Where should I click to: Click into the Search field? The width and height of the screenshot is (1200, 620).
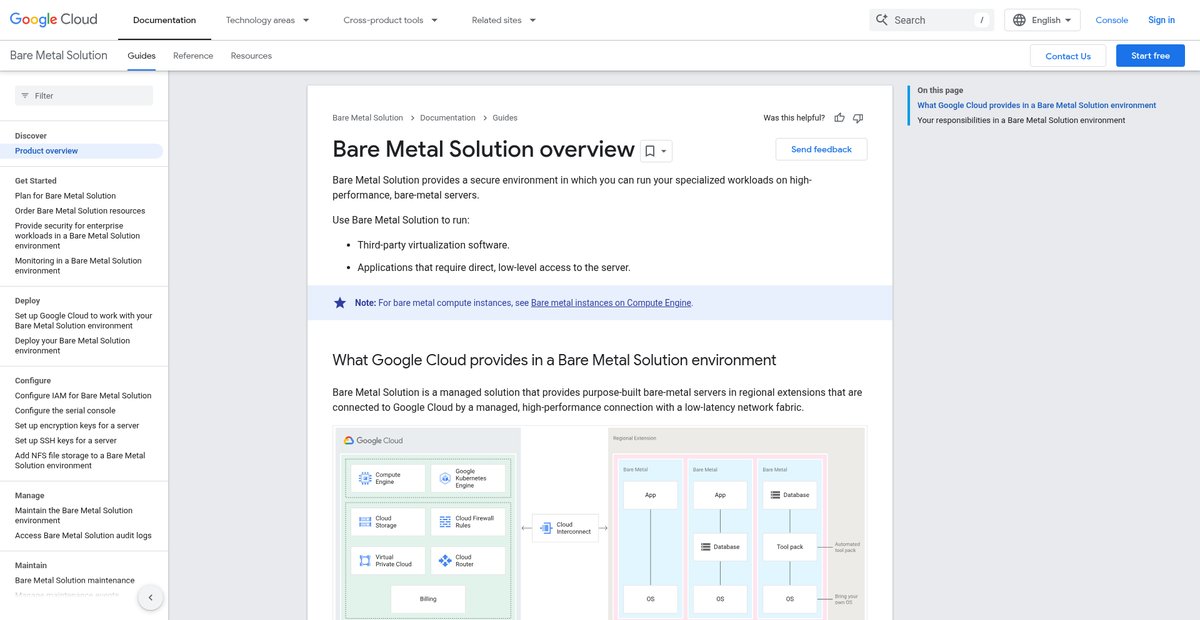931,20
